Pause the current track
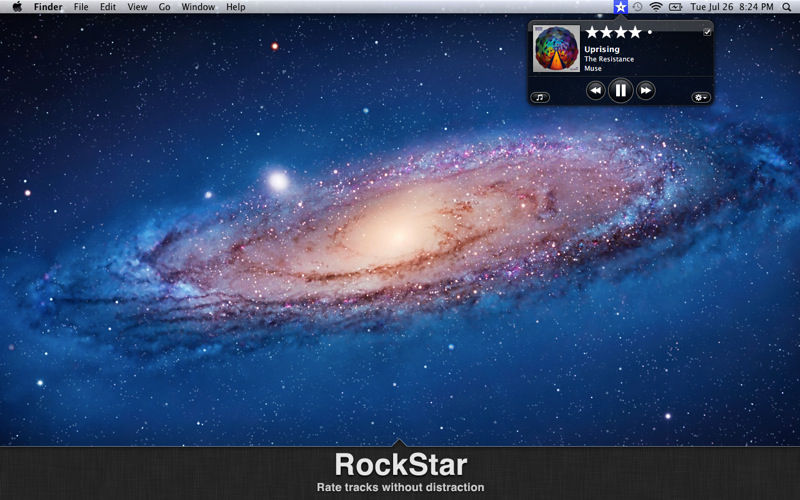The width and height of the screenshot is (800, 500). (620, 91)
